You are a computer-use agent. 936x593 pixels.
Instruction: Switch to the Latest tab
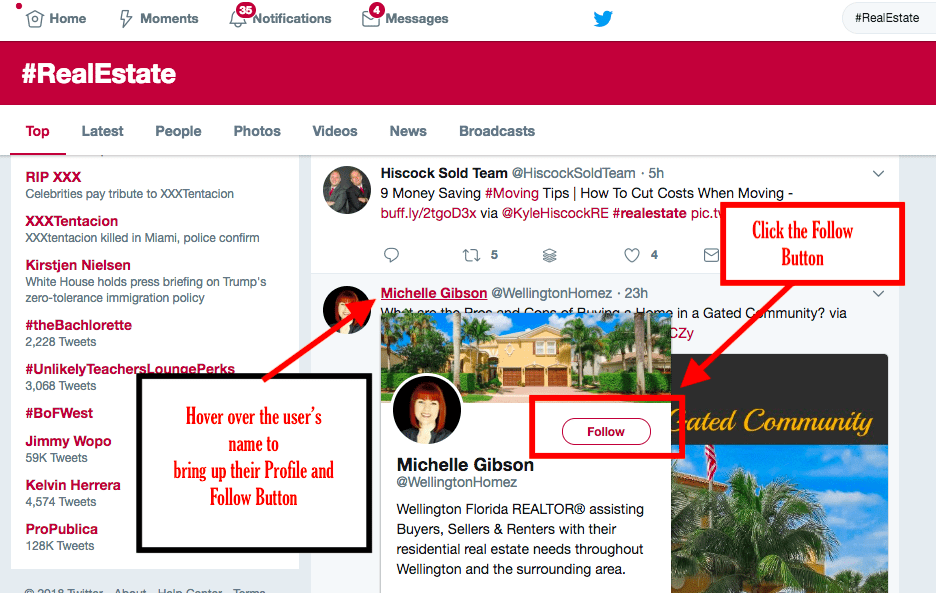coord(102,131)
